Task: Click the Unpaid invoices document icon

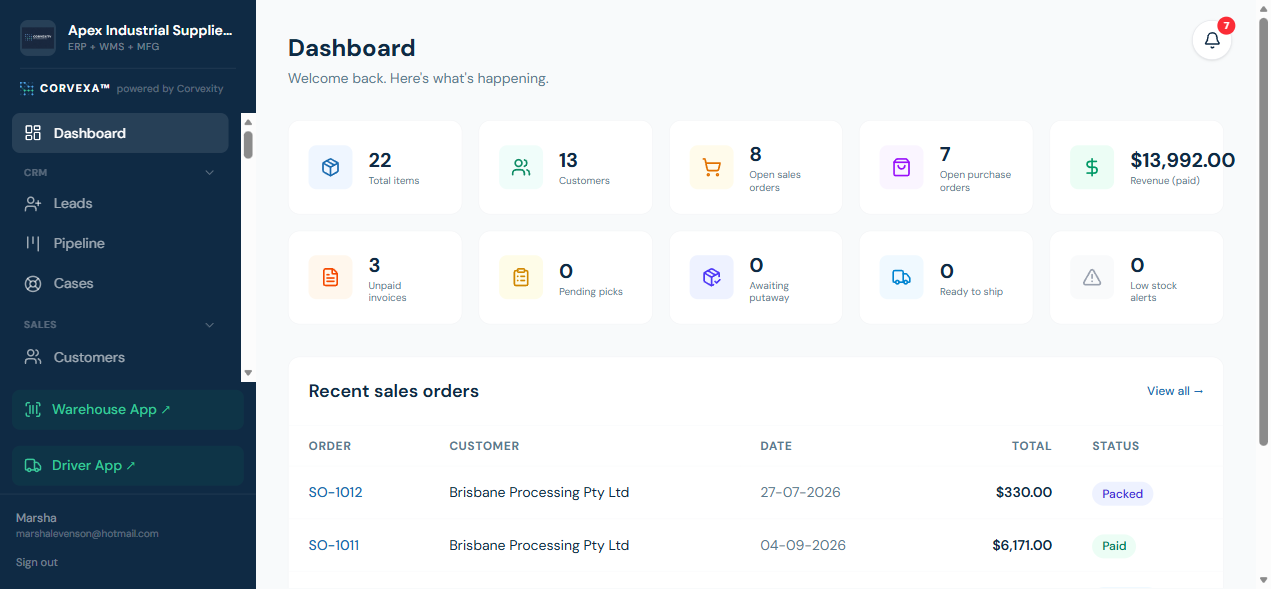Action: (x=330, y=278)
